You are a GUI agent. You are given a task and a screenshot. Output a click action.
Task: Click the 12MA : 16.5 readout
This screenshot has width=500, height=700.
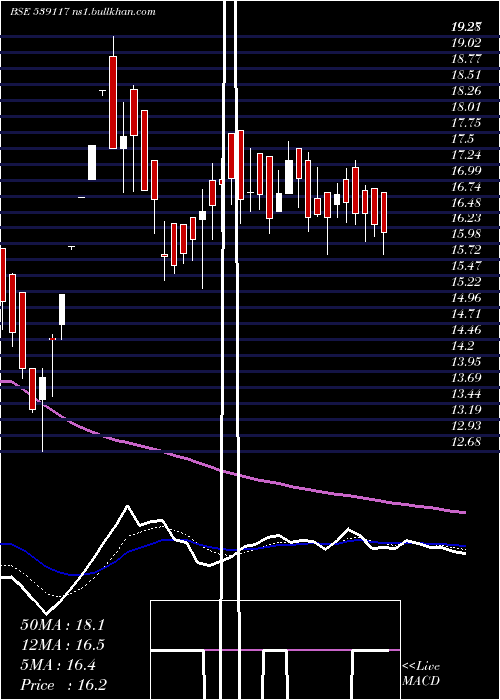coord(62,646)
